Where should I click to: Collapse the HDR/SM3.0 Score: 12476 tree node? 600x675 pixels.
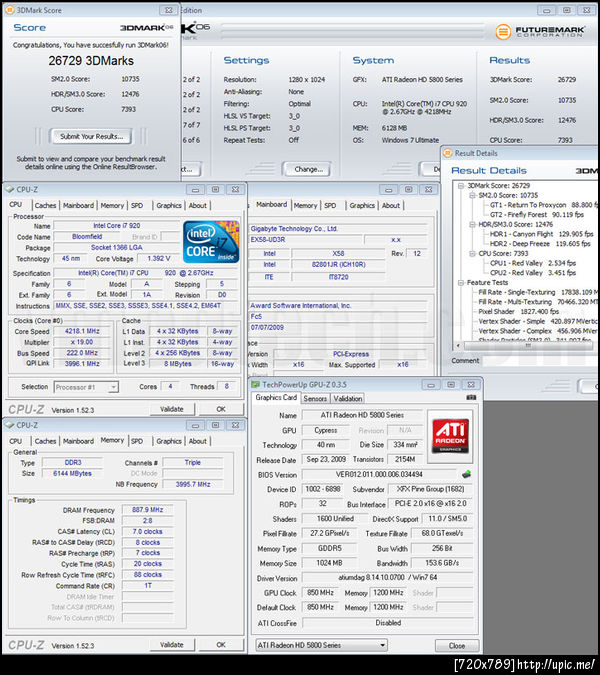coord(472,224)
